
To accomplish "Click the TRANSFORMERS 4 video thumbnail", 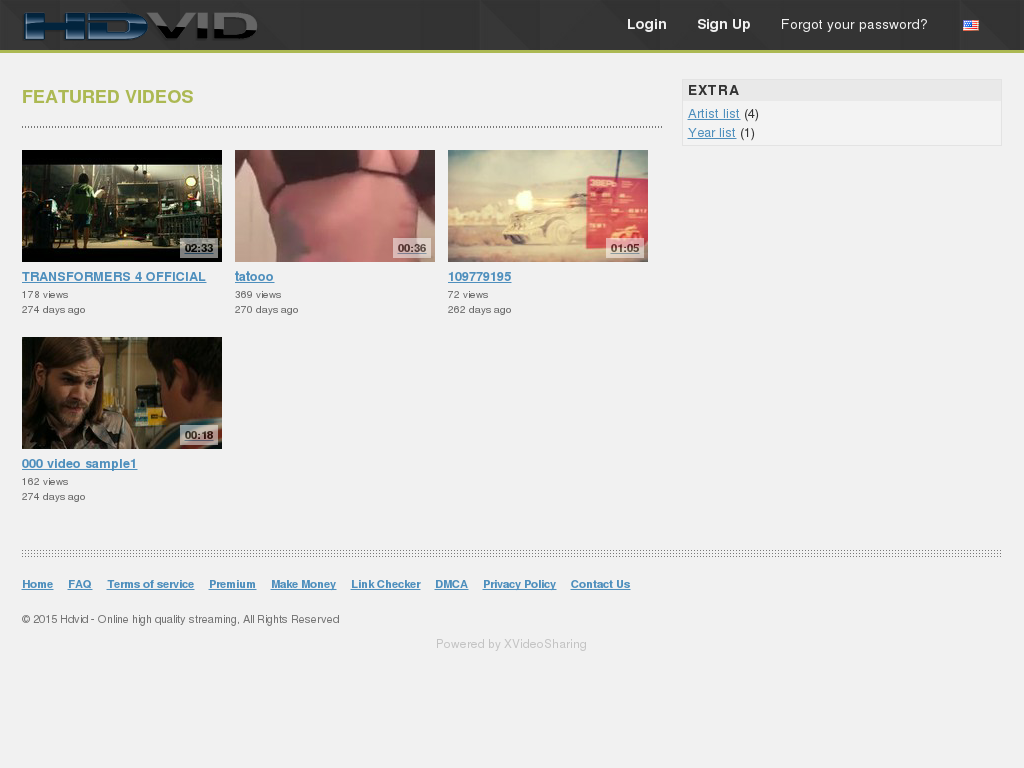I will [121, 205].
